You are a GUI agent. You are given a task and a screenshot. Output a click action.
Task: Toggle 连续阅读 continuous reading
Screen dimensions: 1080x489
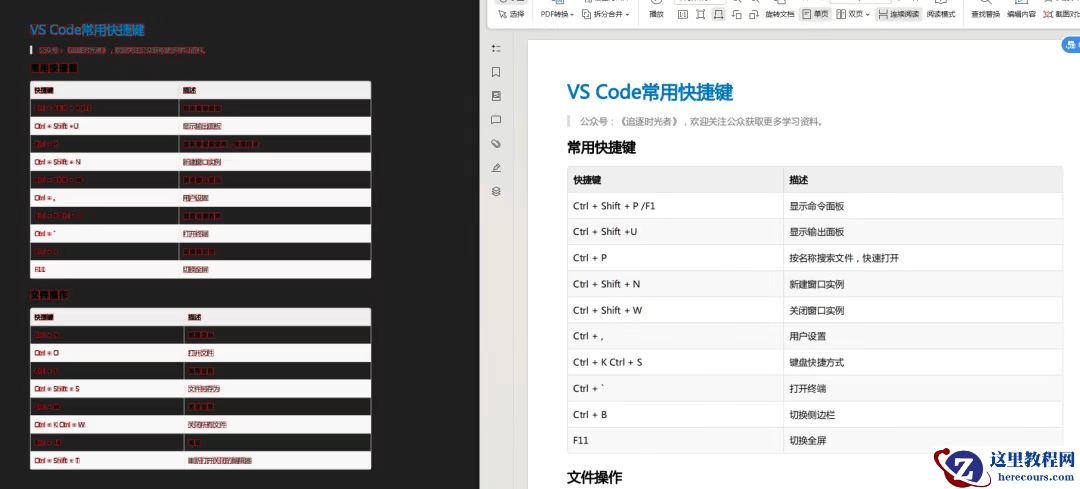899,14
